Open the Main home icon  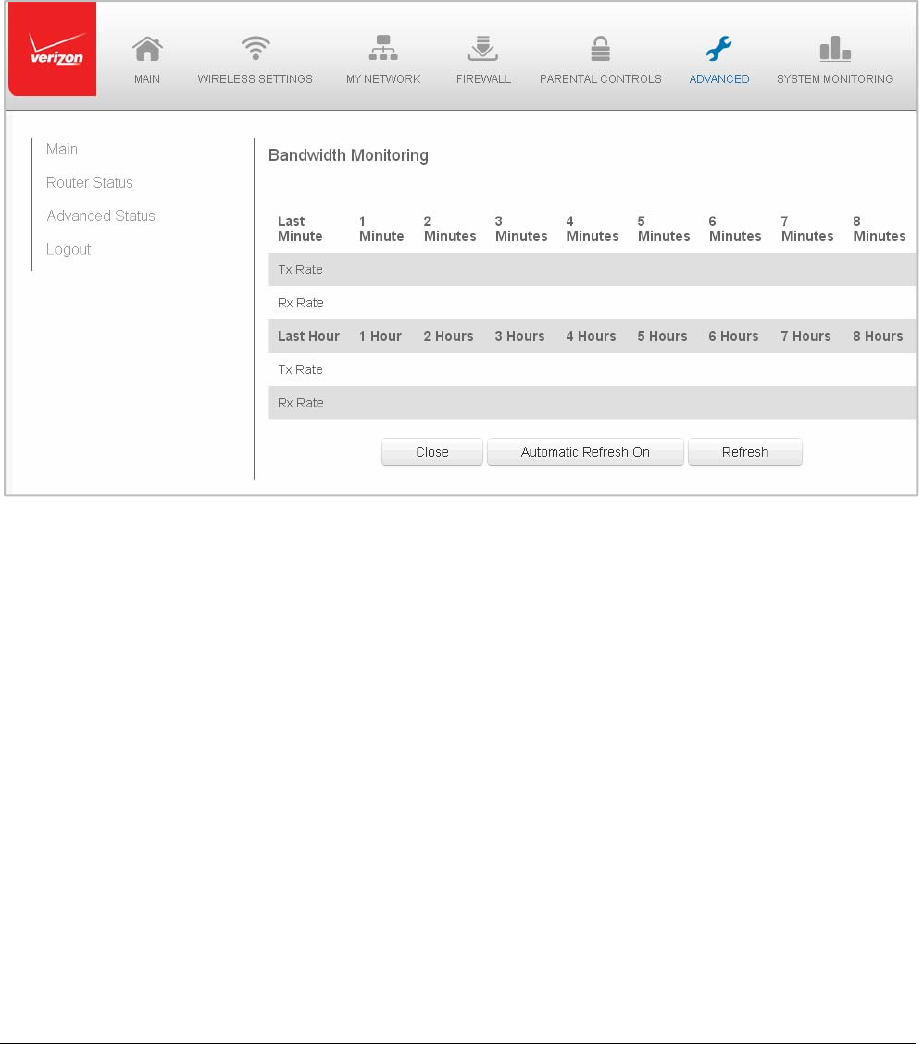point(147,49)
